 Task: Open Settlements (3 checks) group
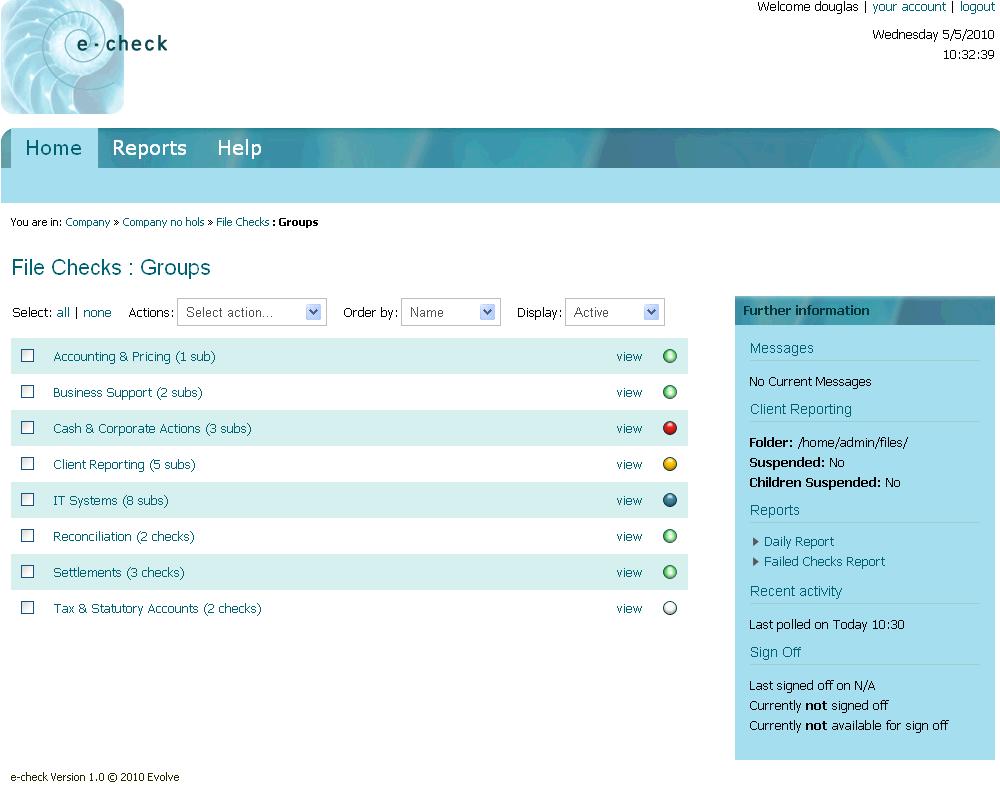tap(119, 572)
